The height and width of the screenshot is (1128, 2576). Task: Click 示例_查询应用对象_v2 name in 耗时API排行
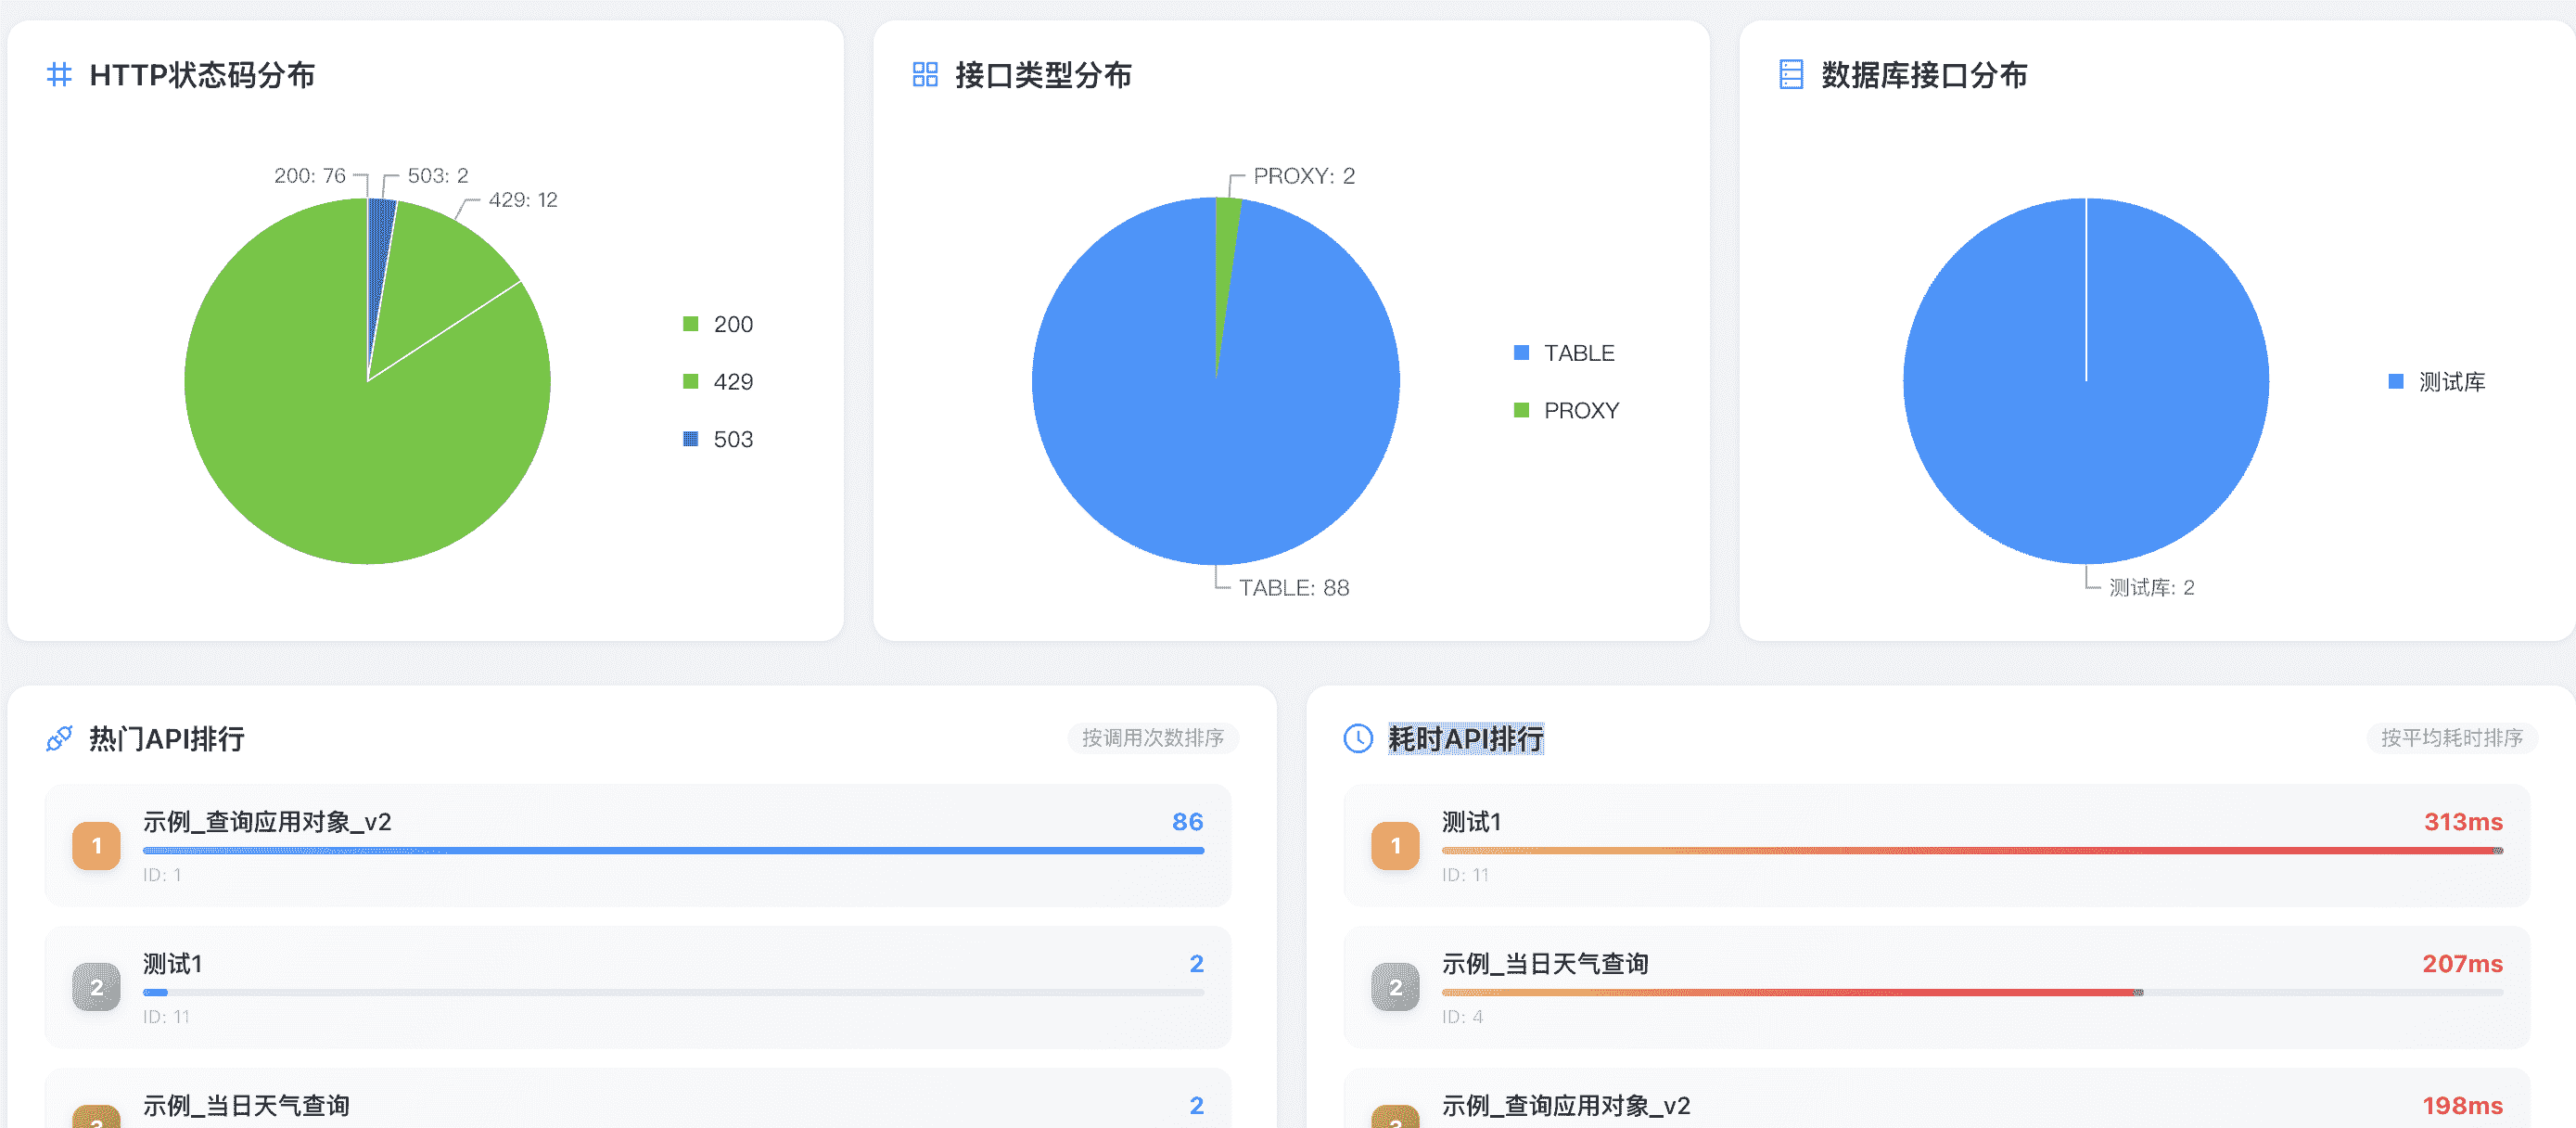tap(1566, 1106)
